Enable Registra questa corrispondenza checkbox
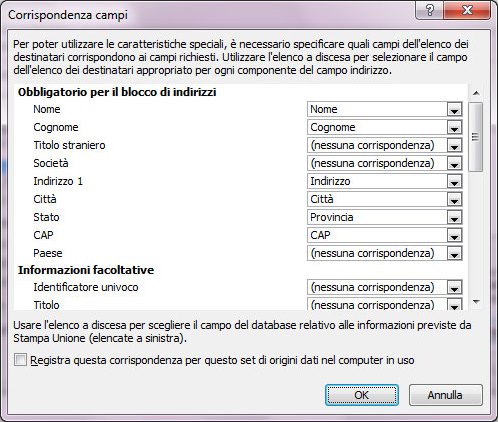Viewport: 498px width, 422px height. tap(20, 360)
